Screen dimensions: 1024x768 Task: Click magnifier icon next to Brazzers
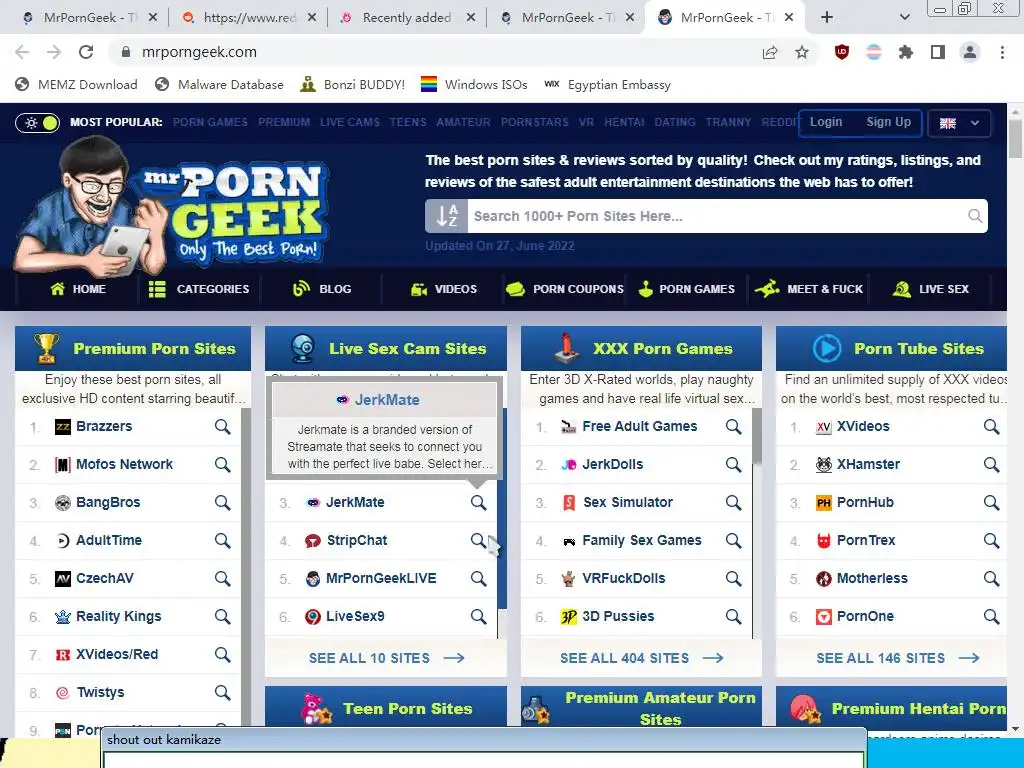pyautogui.click(x=223, y=427)
